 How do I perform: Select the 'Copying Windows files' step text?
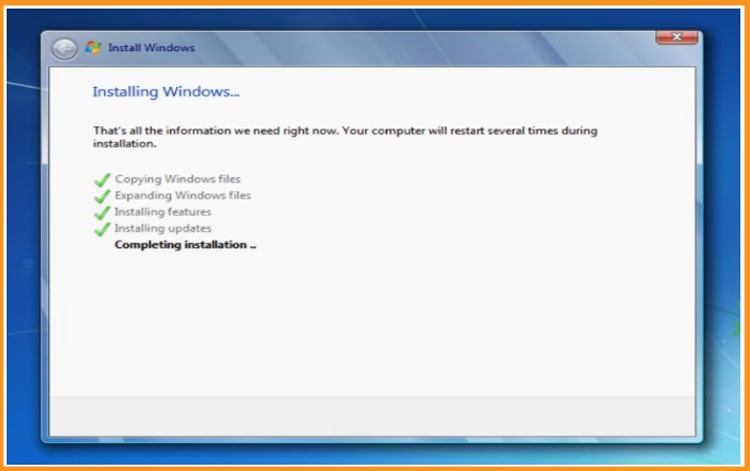coord(177,179)
